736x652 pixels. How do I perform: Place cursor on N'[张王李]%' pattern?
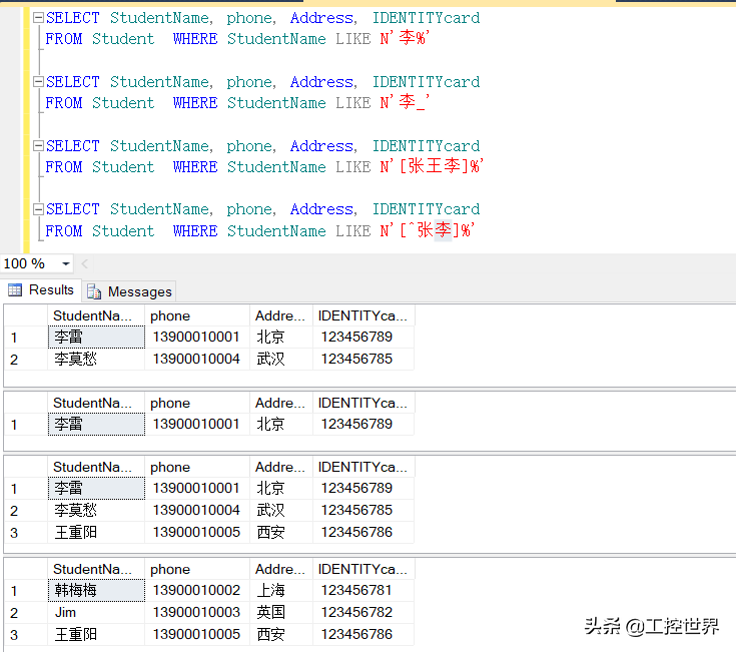pos(432,166)
